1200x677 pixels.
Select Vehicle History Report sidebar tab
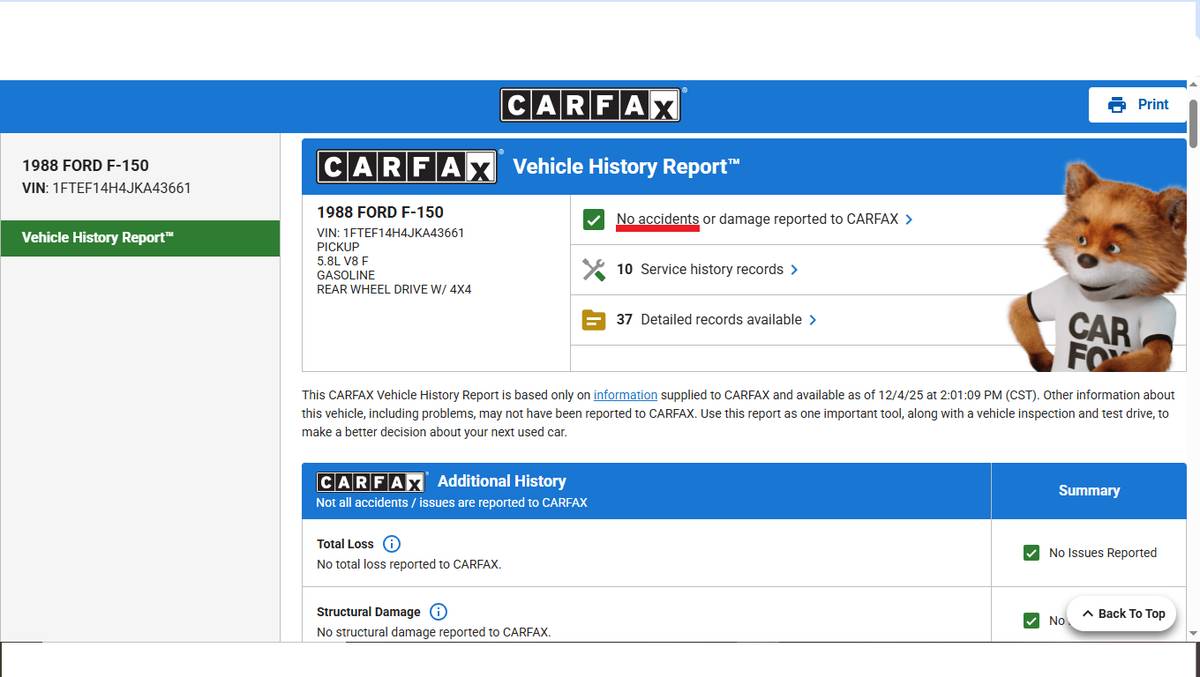pyautogui.click(x=140, y=238)
